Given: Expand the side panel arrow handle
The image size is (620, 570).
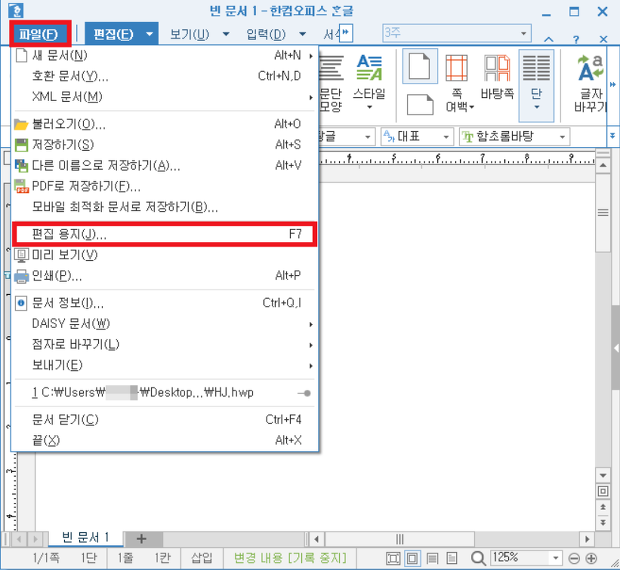Looking at the screenshot, I should coord(616,348).
